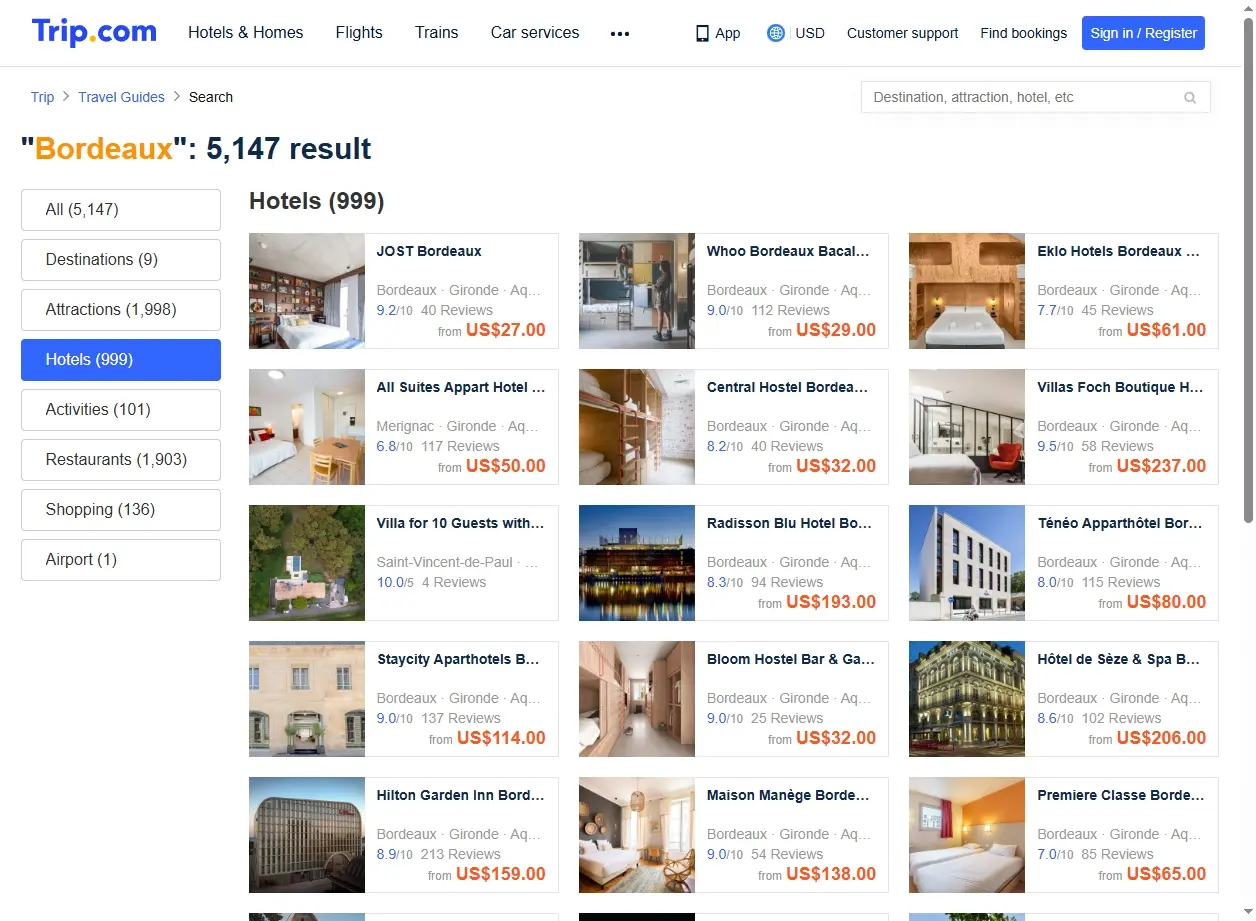Open Bloom Hostel Bar photo
This screenshot has width=1256, height=921.
coord(637,699)
